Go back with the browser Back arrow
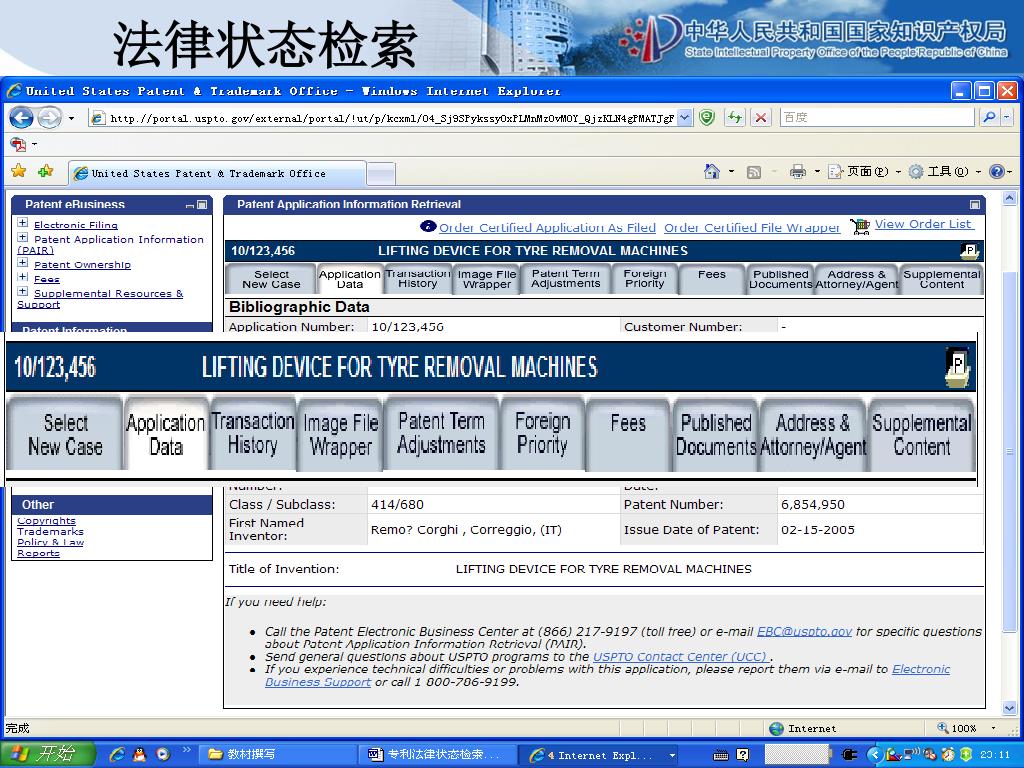 point(21,118)
